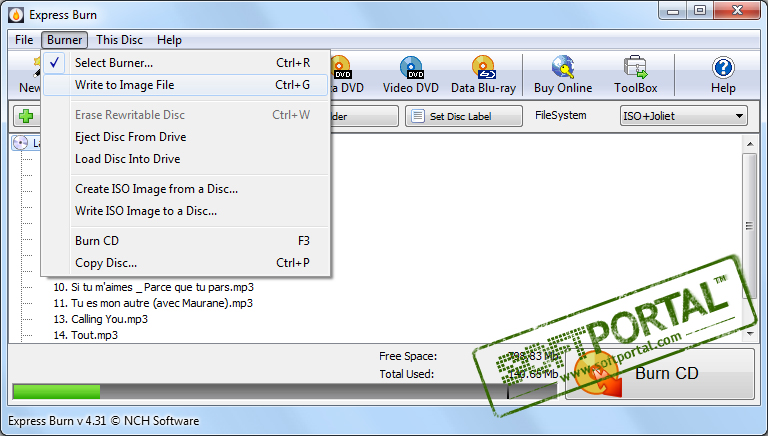Select Copy Disc... menu entry
The height and width of the screenshot is (436, 768).
186,263
